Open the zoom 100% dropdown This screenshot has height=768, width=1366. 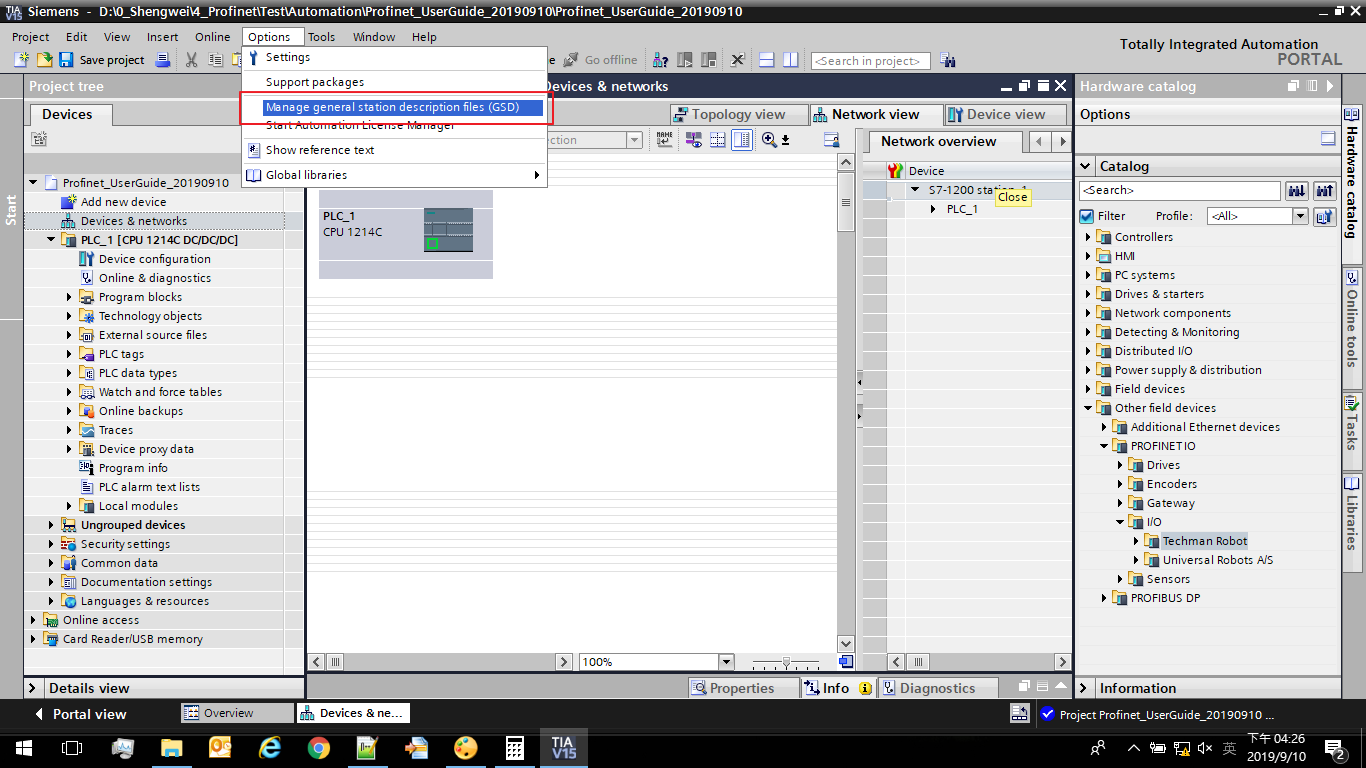coord(726,662)
